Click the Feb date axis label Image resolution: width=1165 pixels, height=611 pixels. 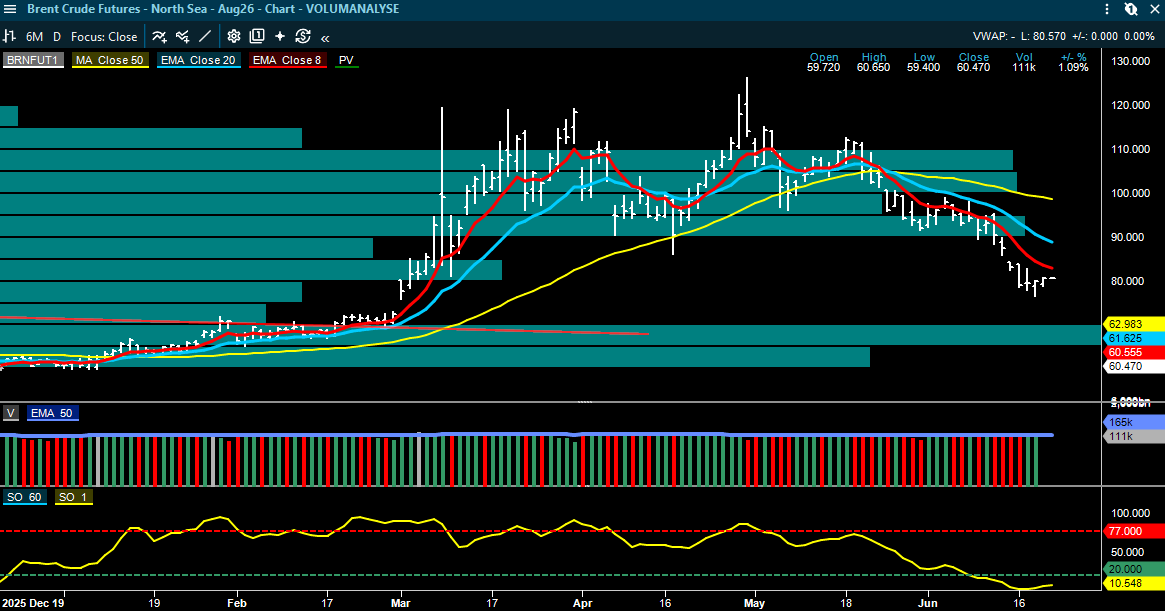[236, 603]
